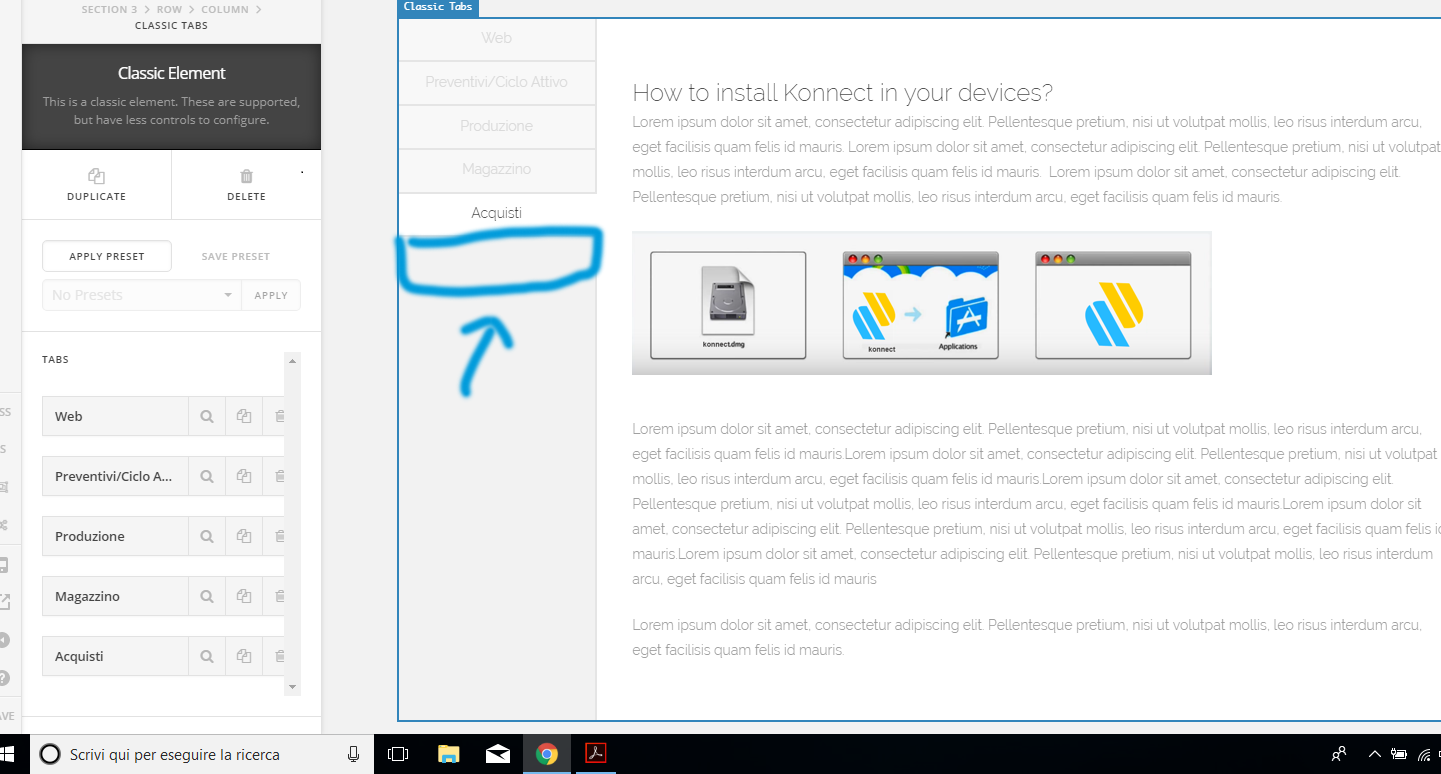This screenshot has width=1441, height=774.
Task: Switch to the Magazzino tab in preview
Action: pos(497,169)
